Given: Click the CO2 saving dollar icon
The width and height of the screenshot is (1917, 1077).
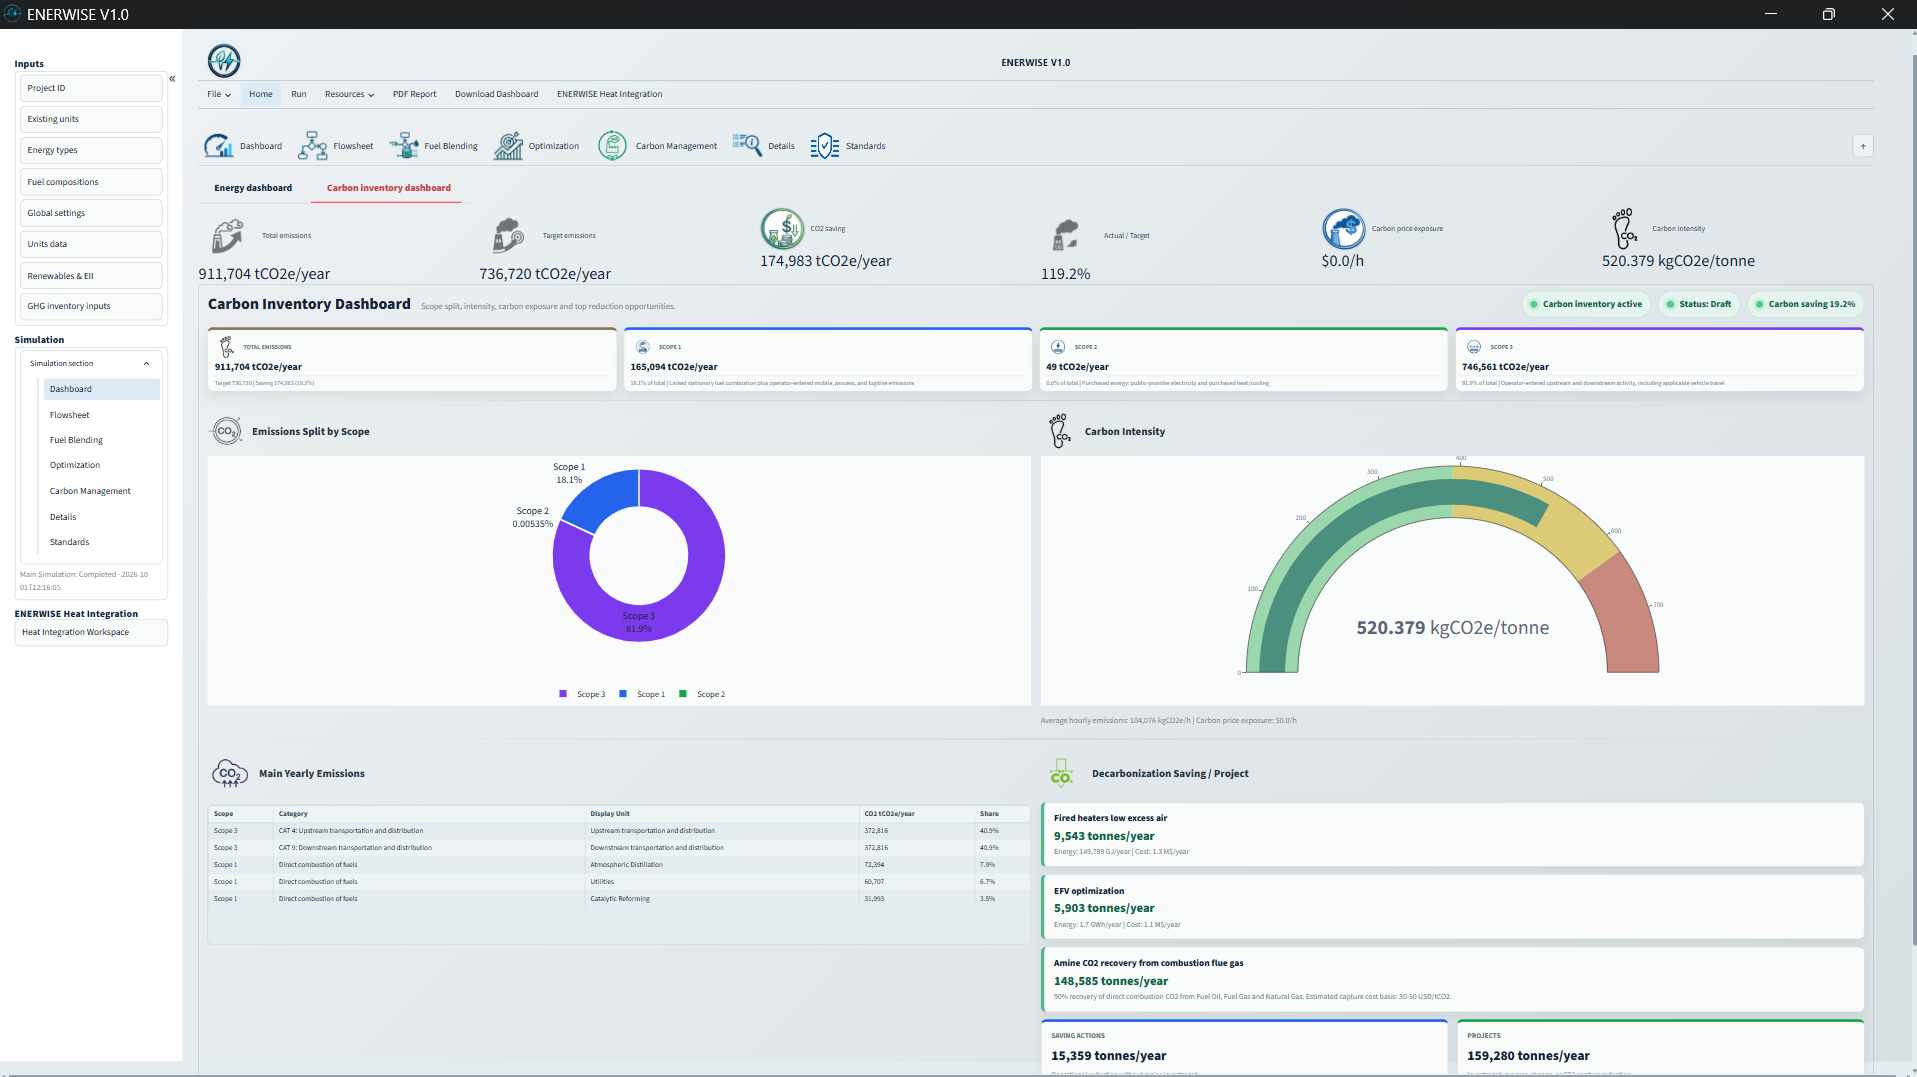Looking at the screenshot, I should (782, 229).
